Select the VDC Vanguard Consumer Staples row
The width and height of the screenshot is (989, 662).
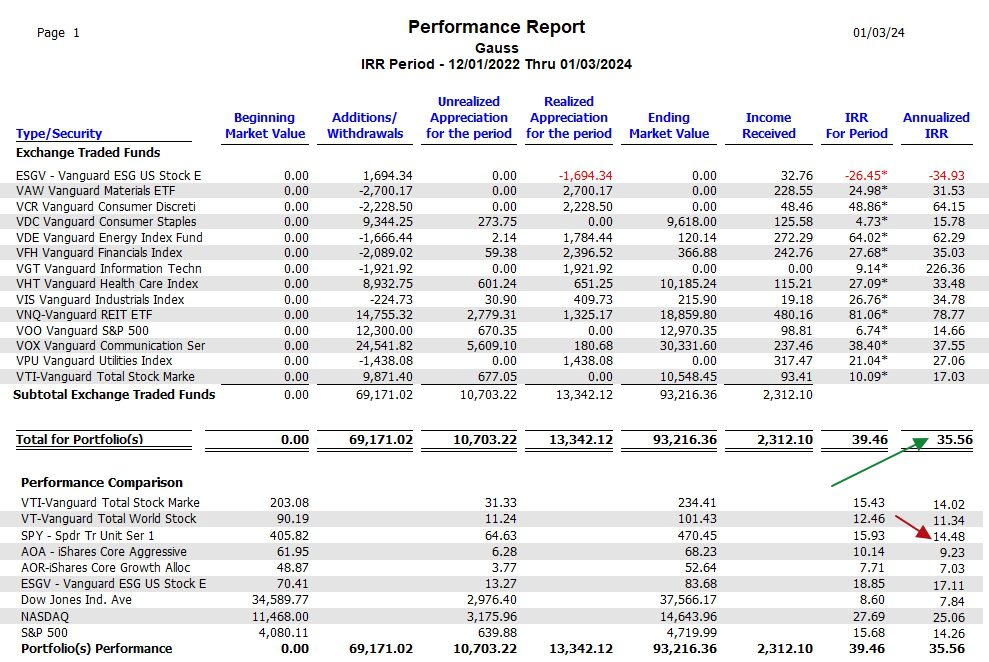[494, 221]
